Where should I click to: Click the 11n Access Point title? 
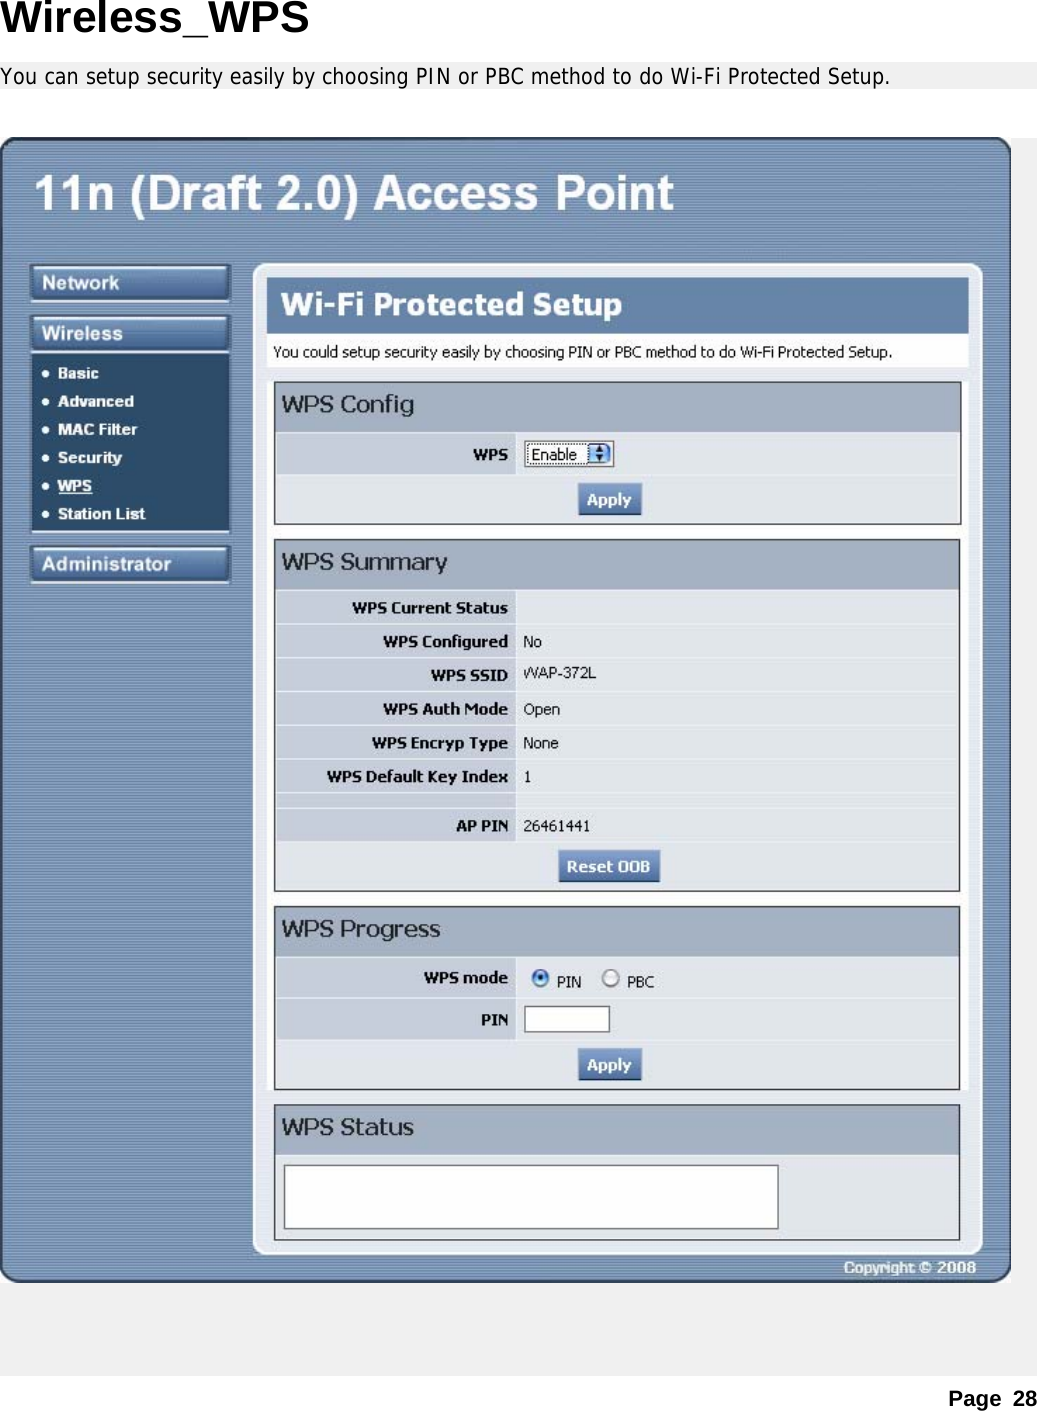coord(354,193)
